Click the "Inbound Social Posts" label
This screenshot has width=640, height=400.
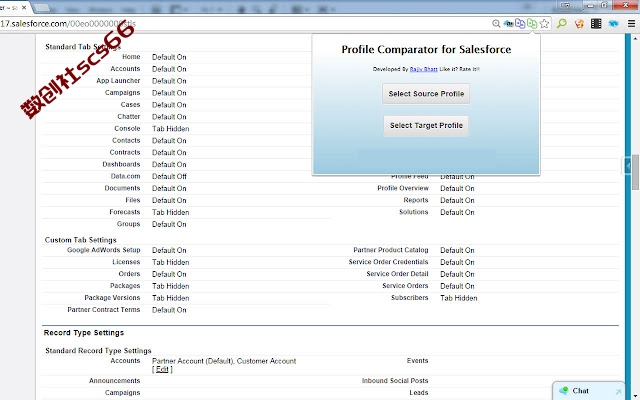tap(395, 380)
